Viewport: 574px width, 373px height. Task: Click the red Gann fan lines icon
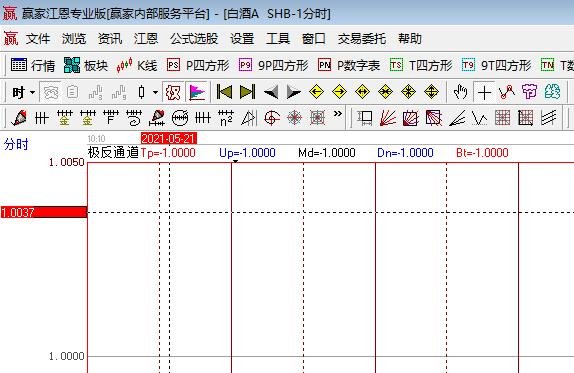(x=388, y=118)
